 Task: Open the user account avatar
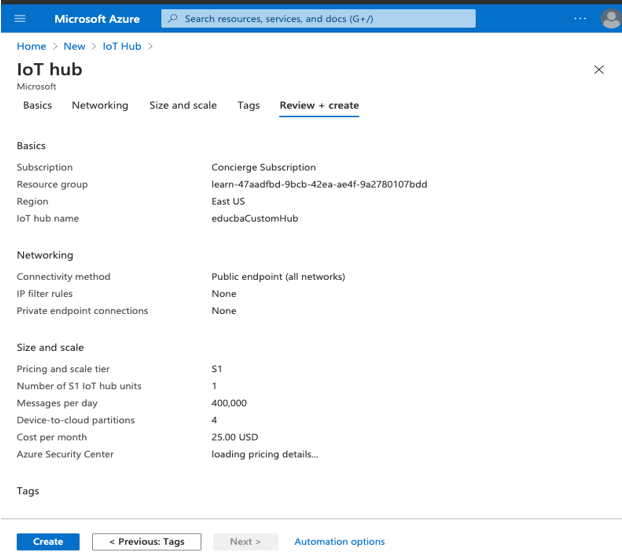[611, 19]
